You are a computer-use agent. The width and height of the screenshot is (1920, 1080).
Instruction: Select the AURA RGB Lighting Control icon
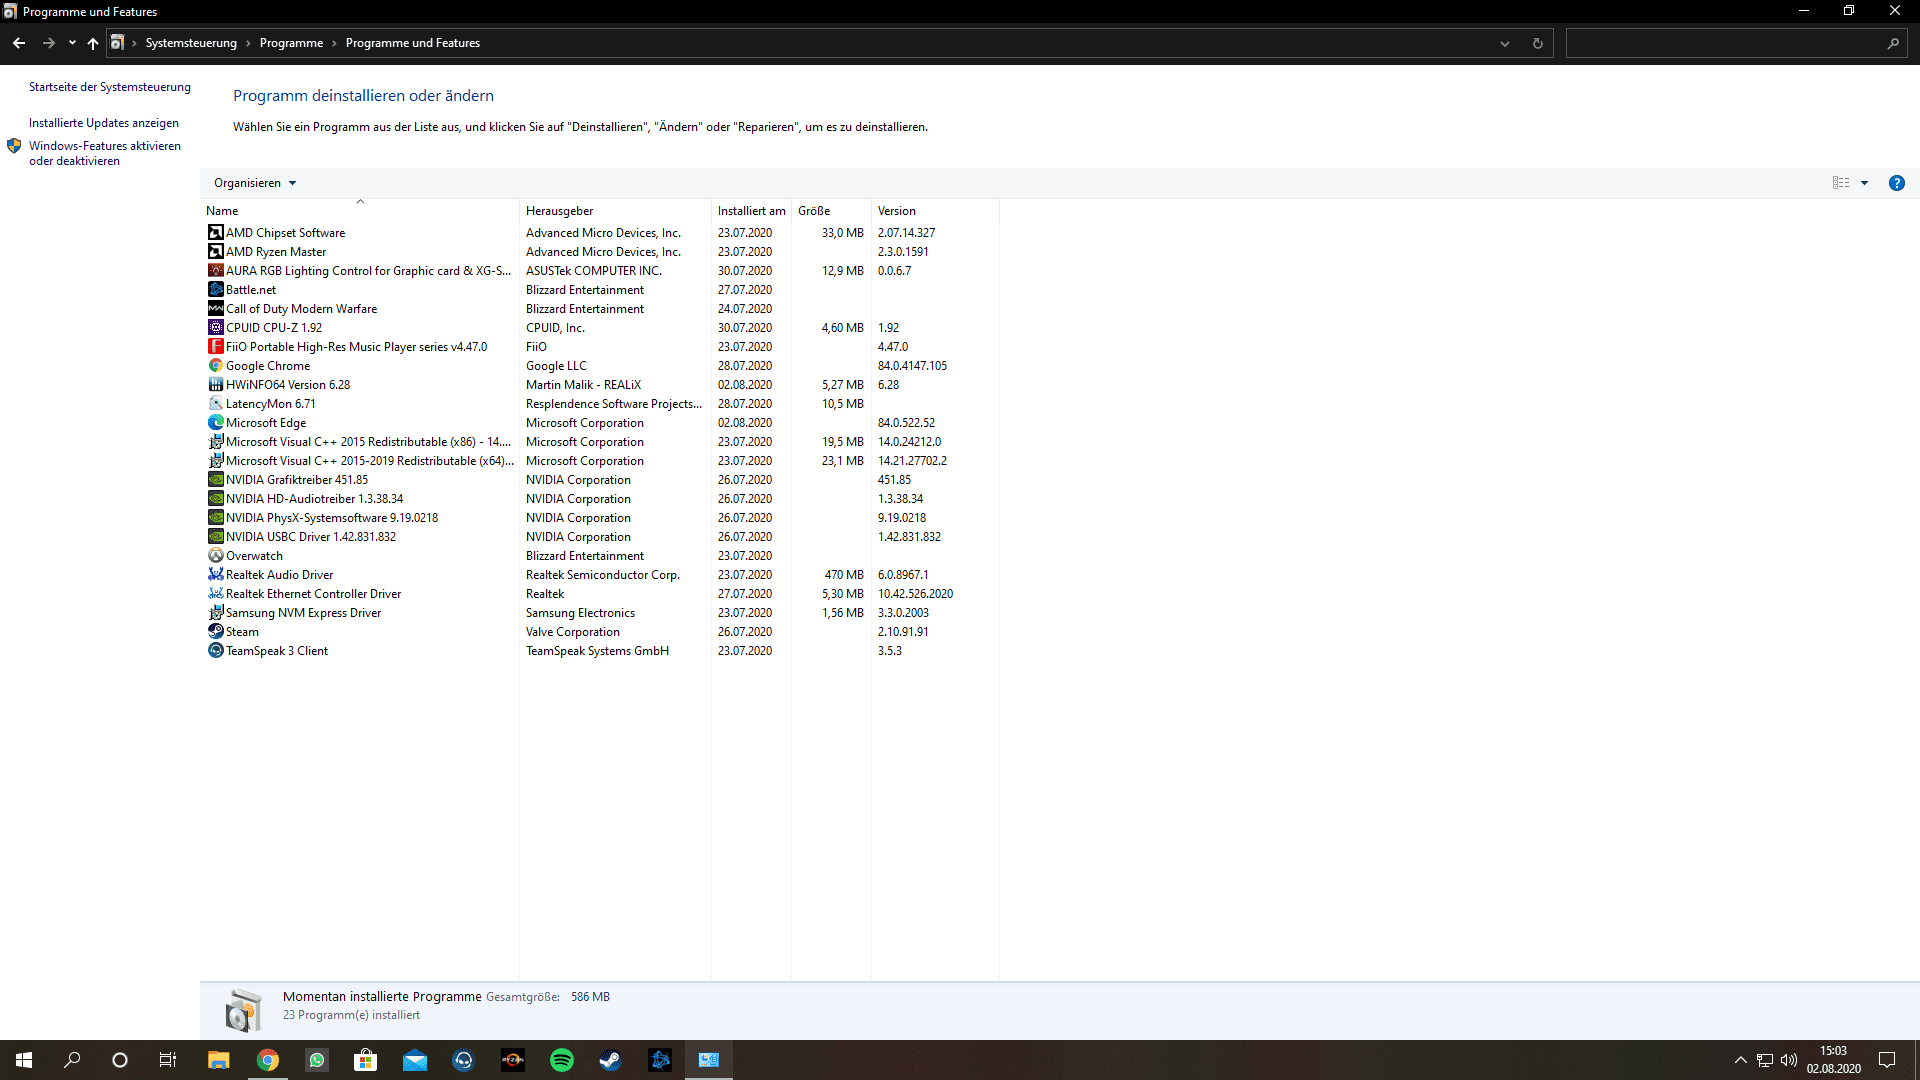tap(215, 271)
